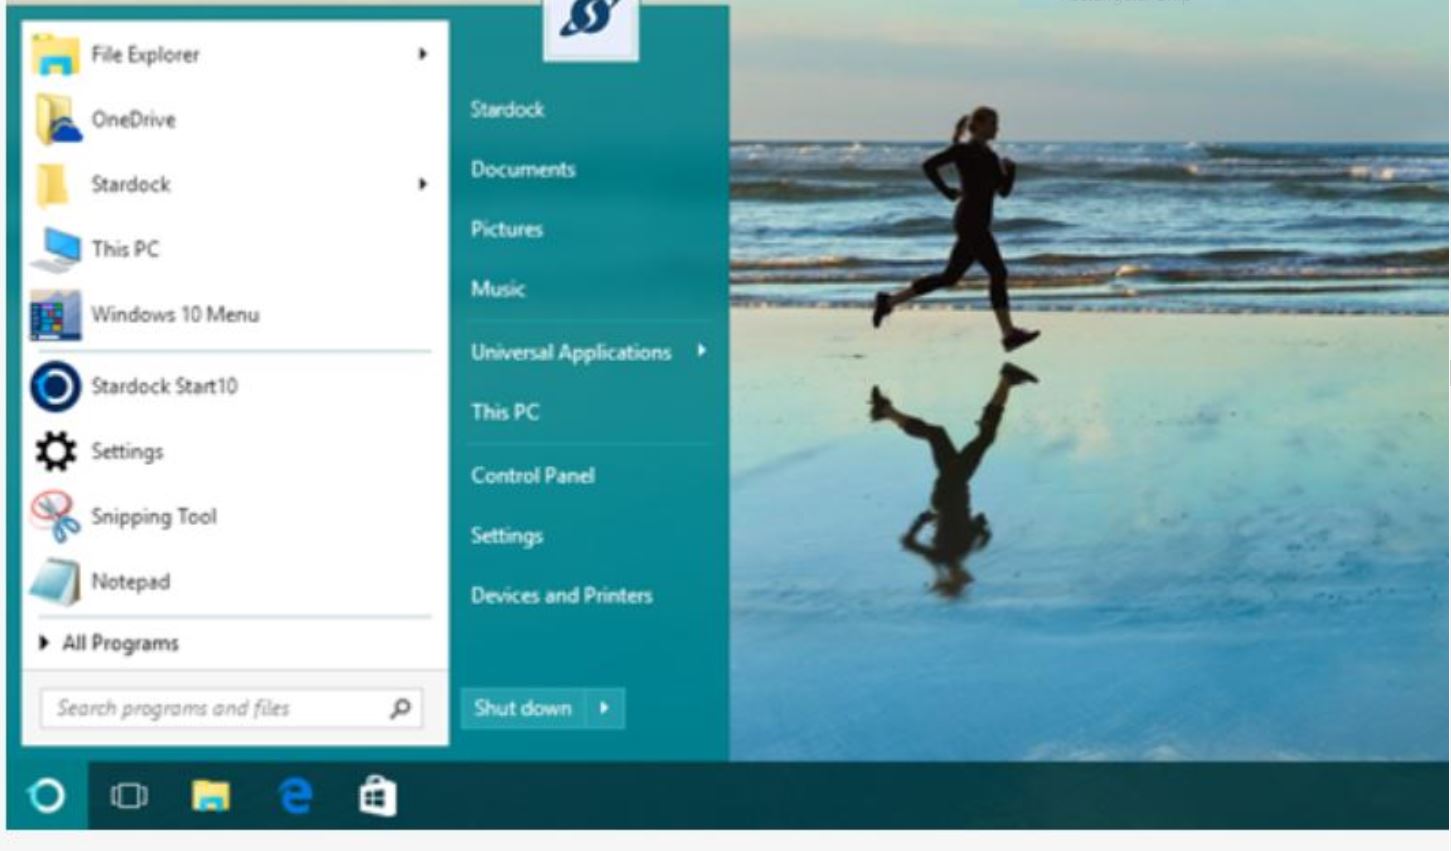Expand the File Explorer submenu arrow
1451x851 pixels.
pos(422,54)
